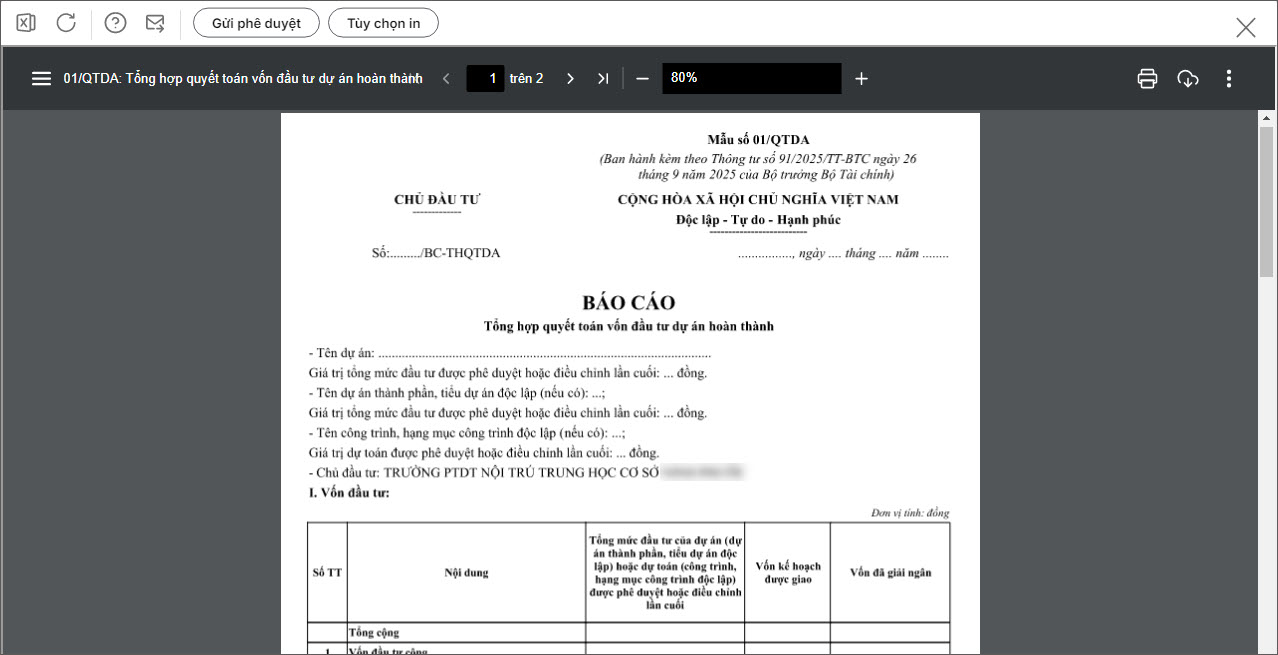
Task: Click the 80% zoom level box
Action: coord(751,78)
